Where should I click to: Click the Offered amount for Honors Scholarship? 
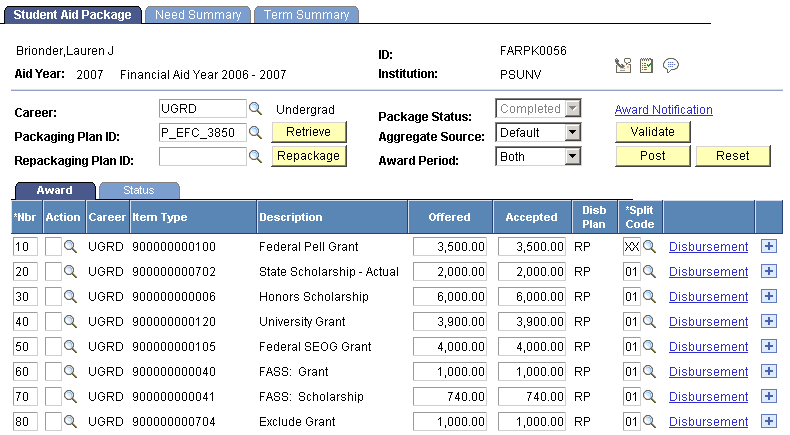coord(450,296)
